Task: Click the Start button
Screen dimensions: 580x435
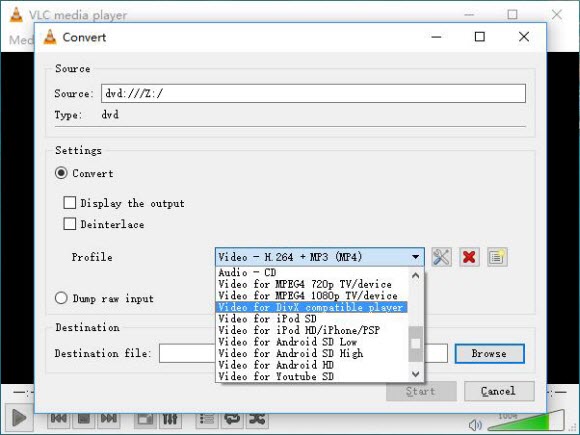Action: 421,391
